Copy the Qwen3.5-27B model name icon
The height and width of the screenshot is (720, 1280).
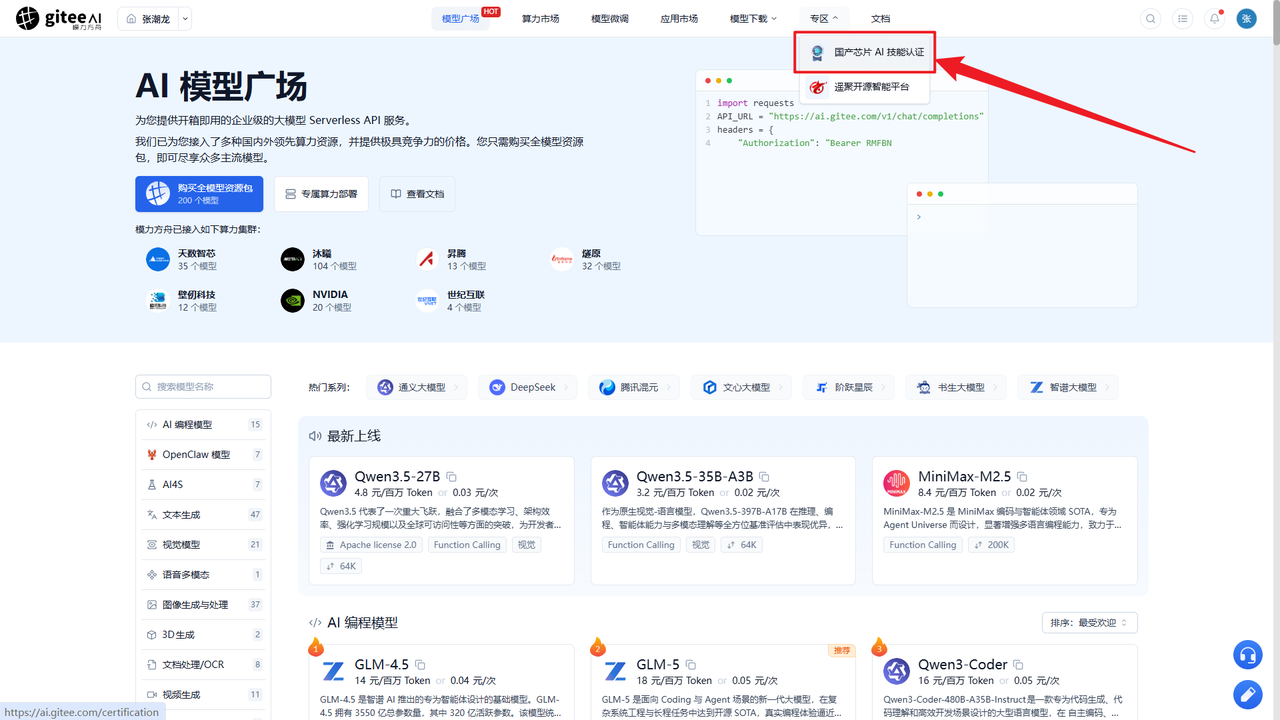(452, 477)
